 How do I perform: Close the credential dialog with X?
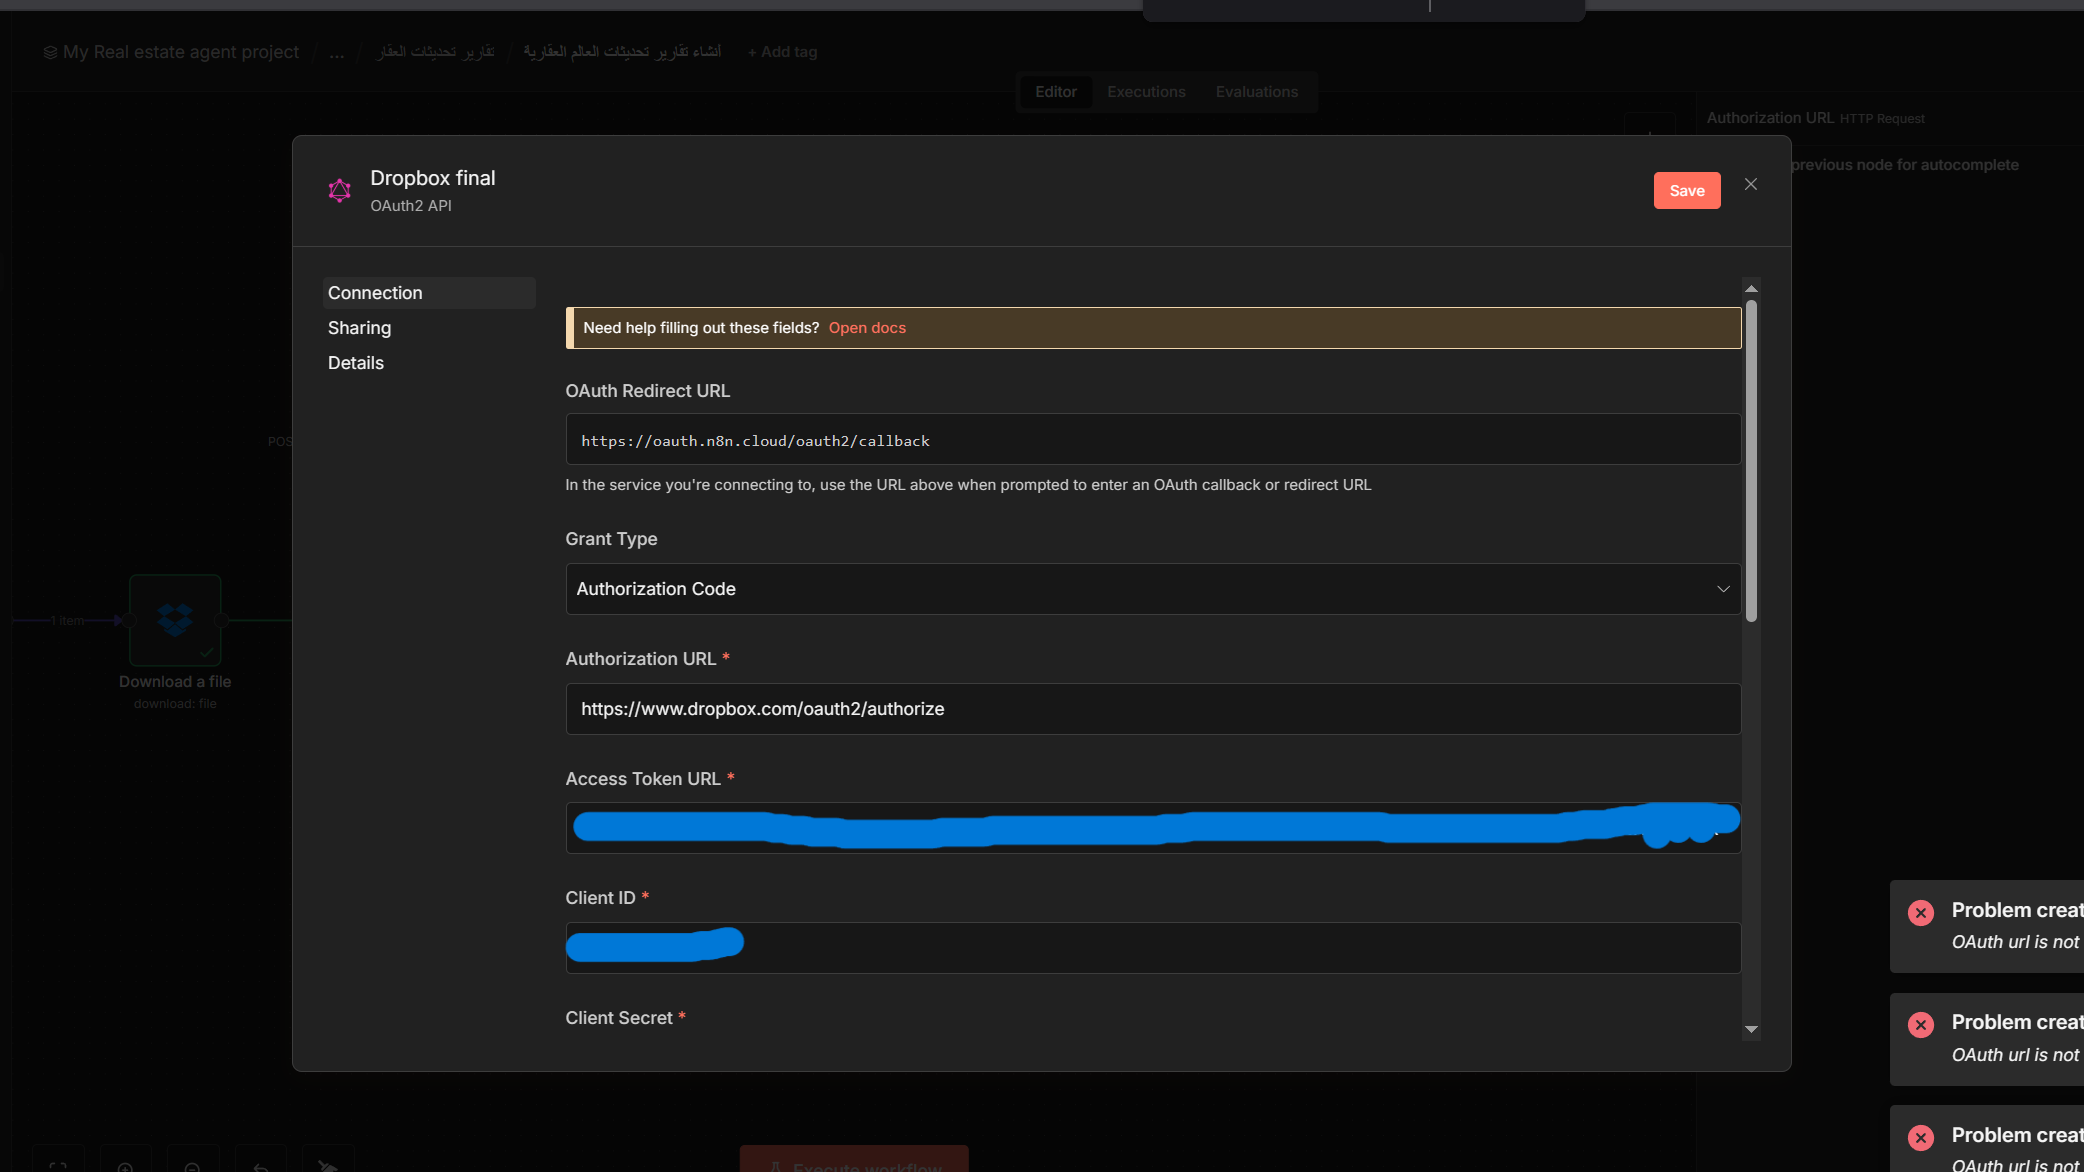click(x=1750, y=184)
